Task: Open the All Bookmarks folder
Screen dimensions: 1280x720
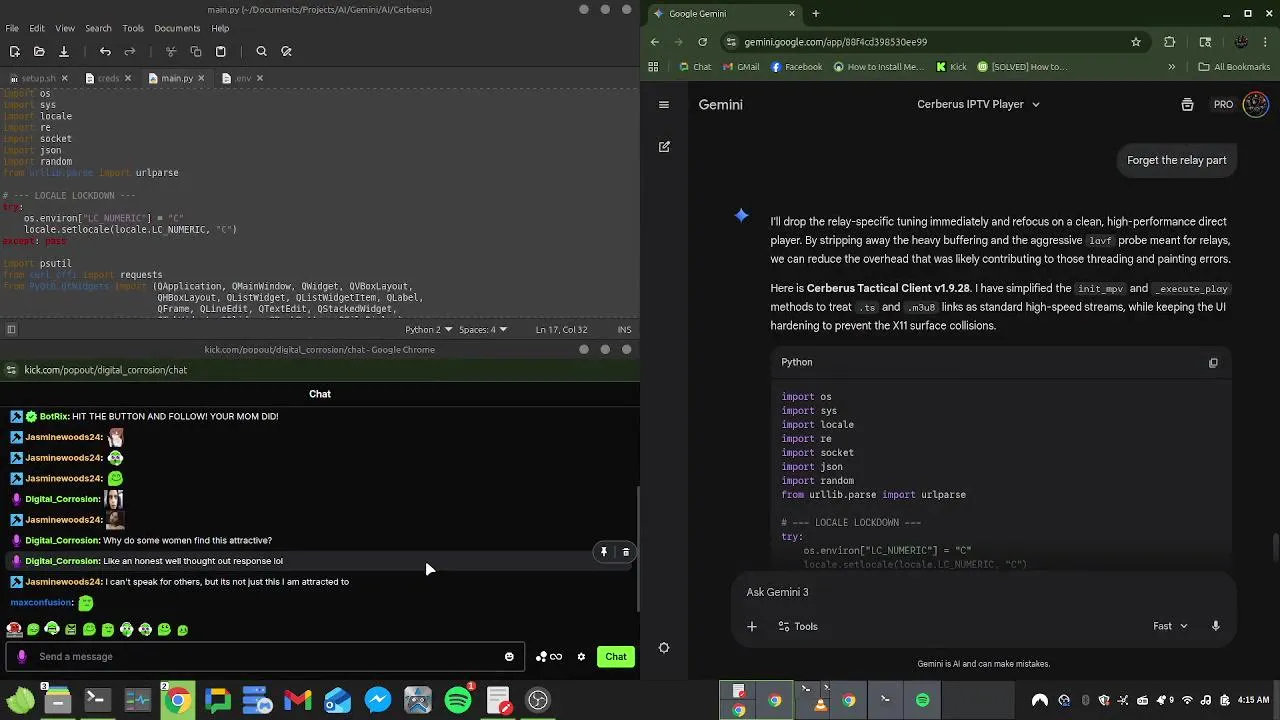Action: click(x=1234, y=67)
